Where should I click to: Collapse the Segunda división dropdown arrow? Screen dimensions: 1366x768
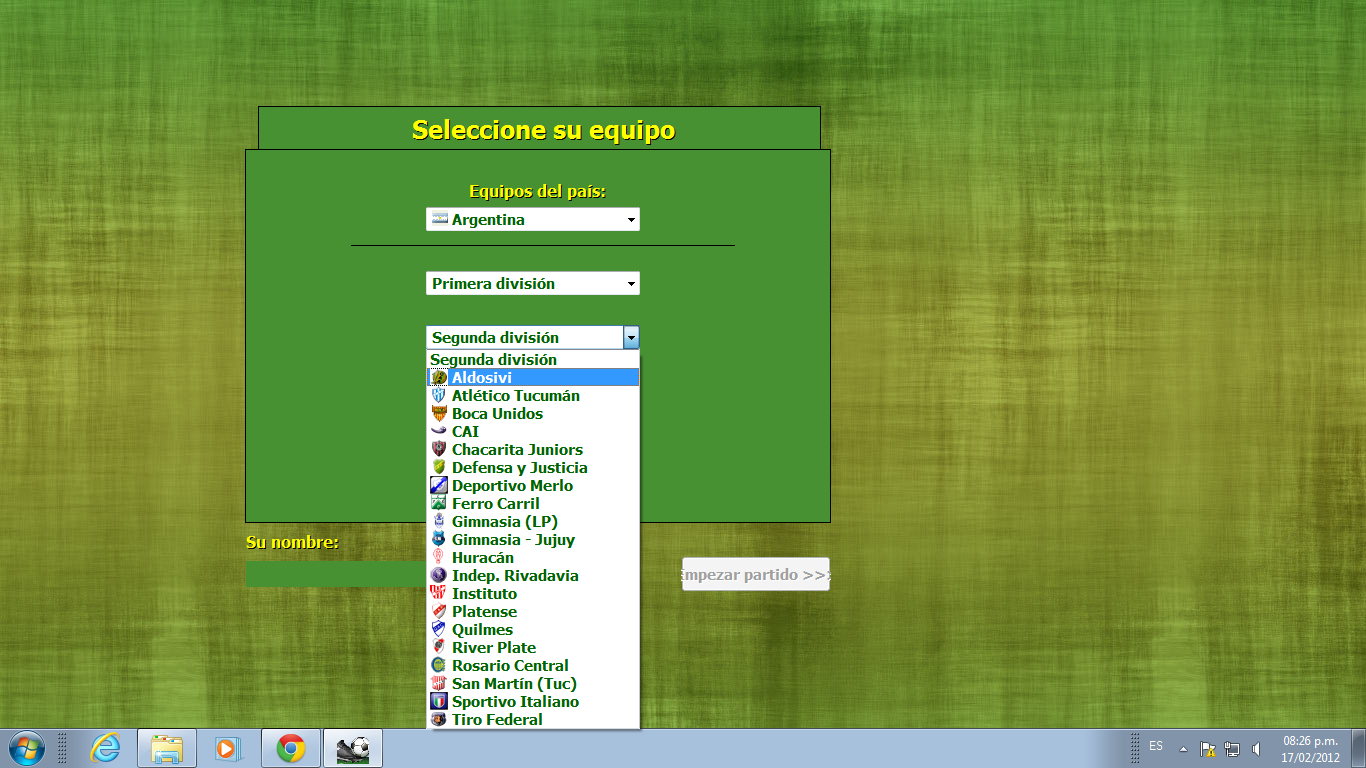coord(631,338)
